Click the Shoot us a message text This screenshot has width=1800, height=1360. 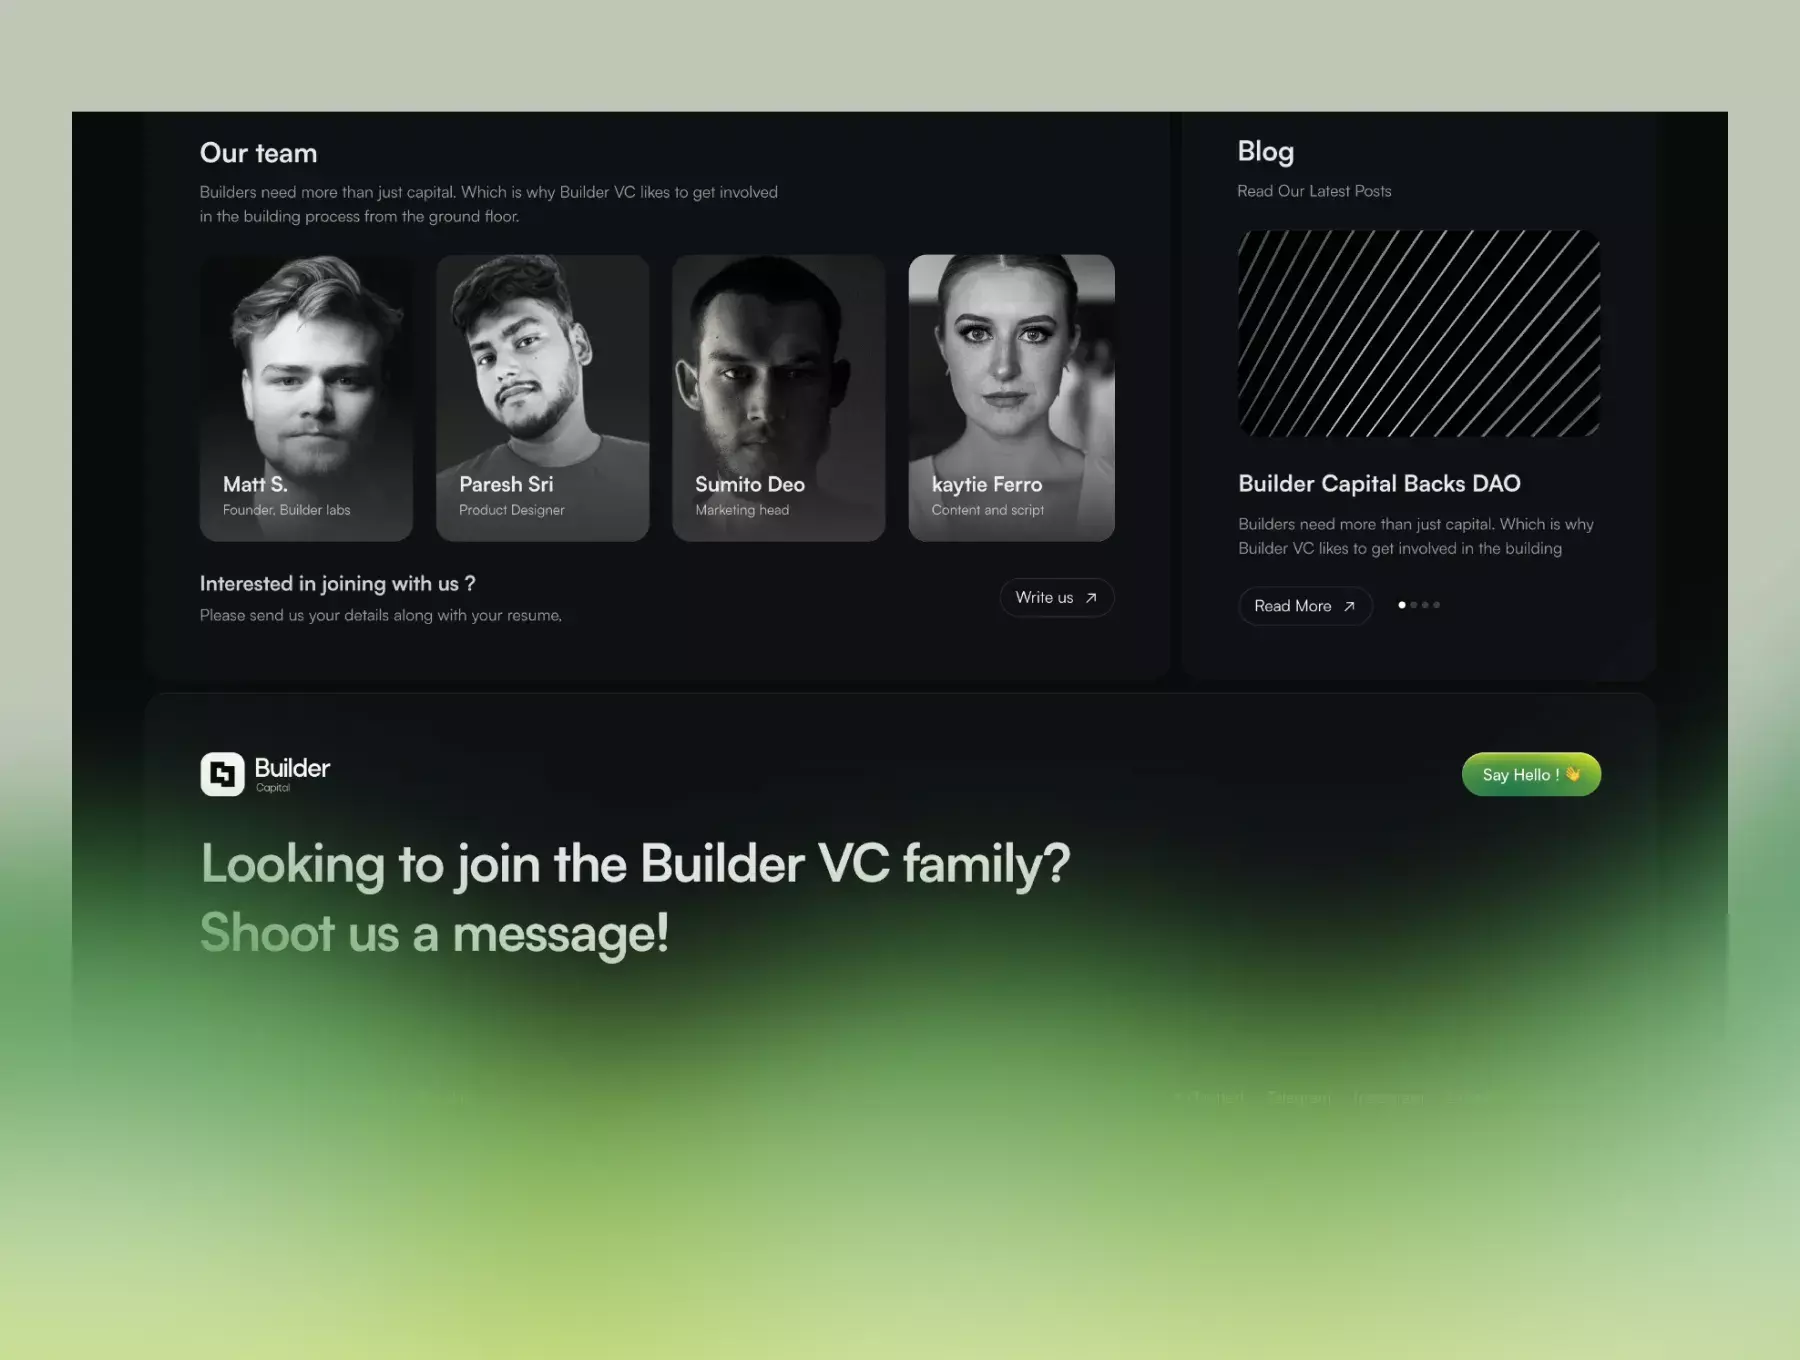tap(434, 934)
